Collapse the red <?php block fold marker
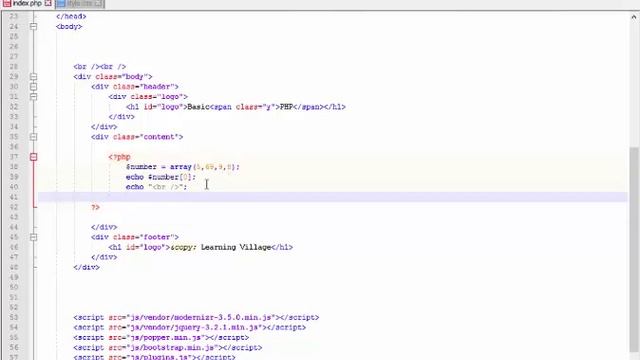This screenshot has width=640, height=360. pos(33,157)
